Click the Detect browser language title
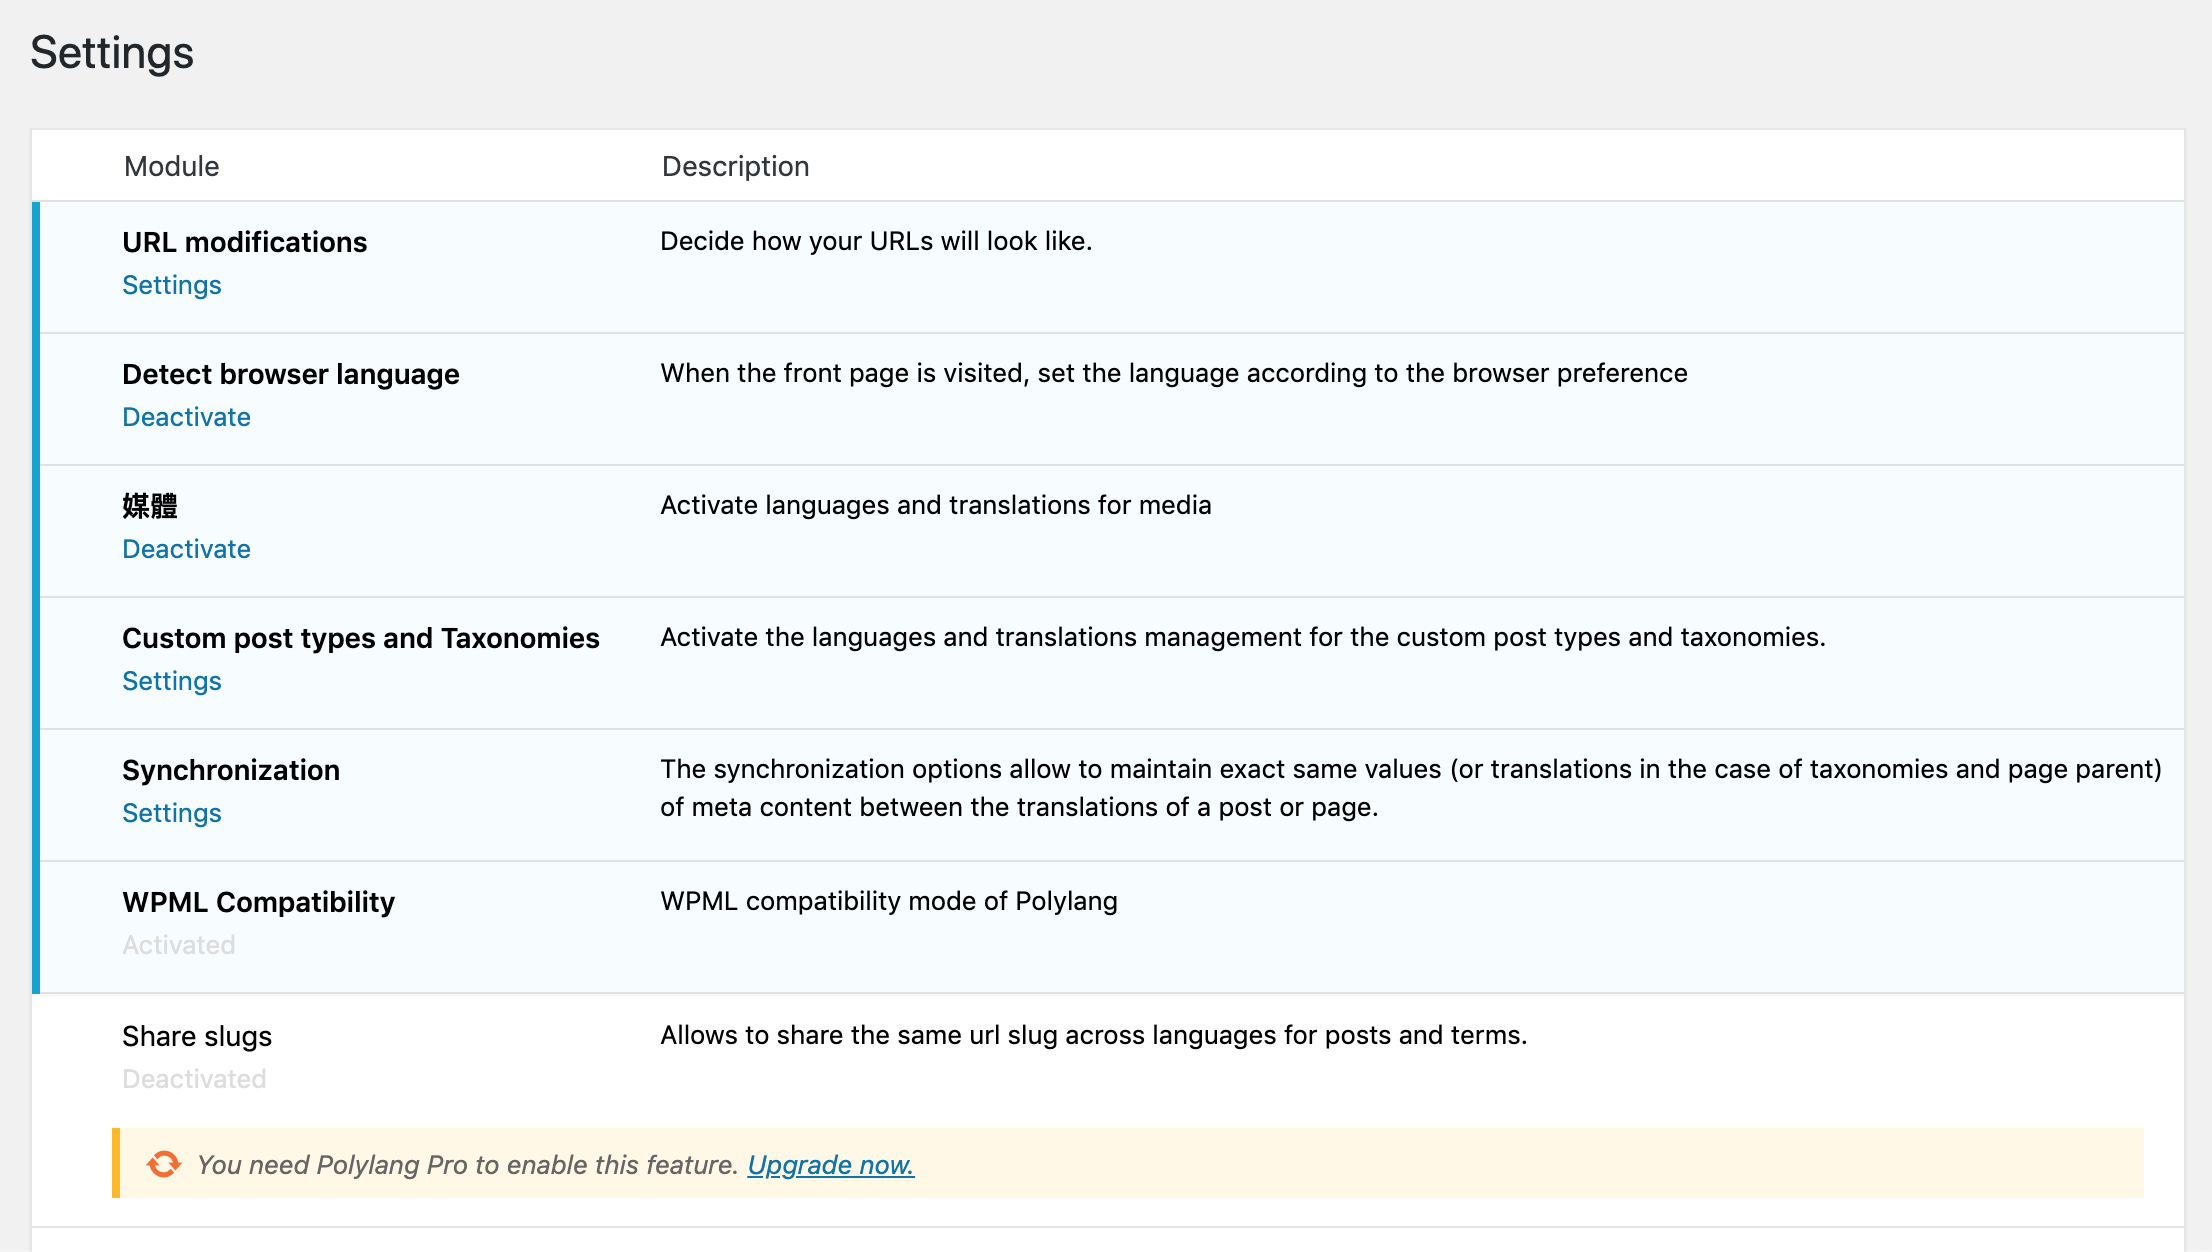Image resolution: width=2212 pixels, height=1252 pixels. [290, 374]
